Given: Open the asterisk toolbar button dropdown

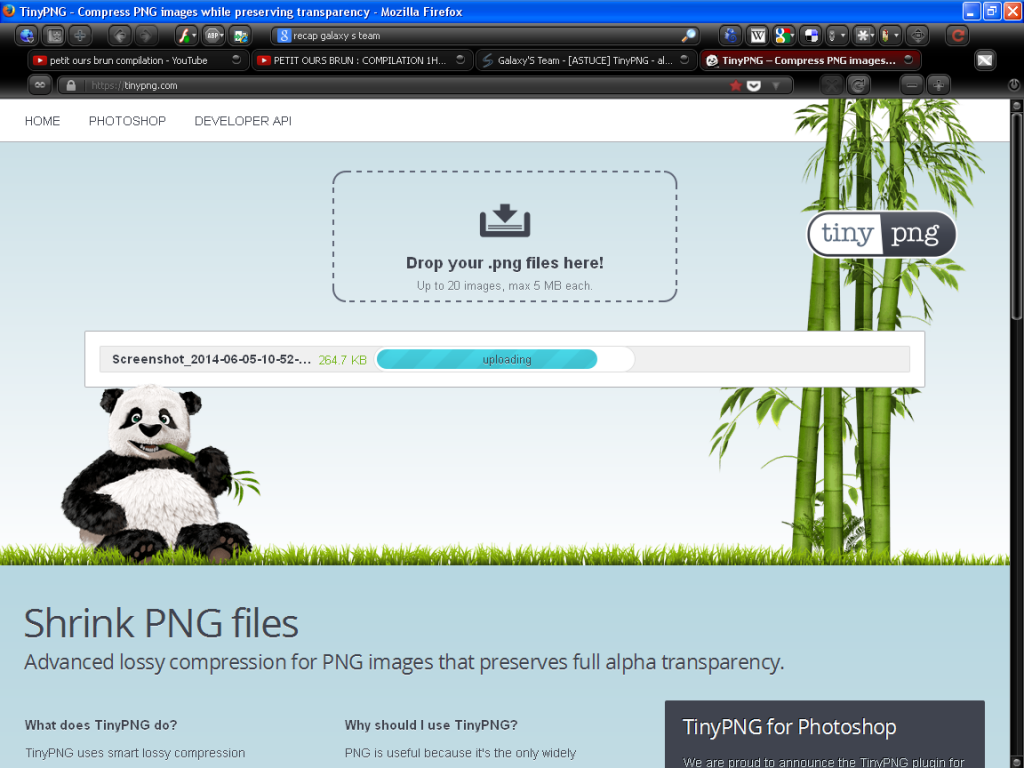Looking at the screenshot, I should (865, 35).
